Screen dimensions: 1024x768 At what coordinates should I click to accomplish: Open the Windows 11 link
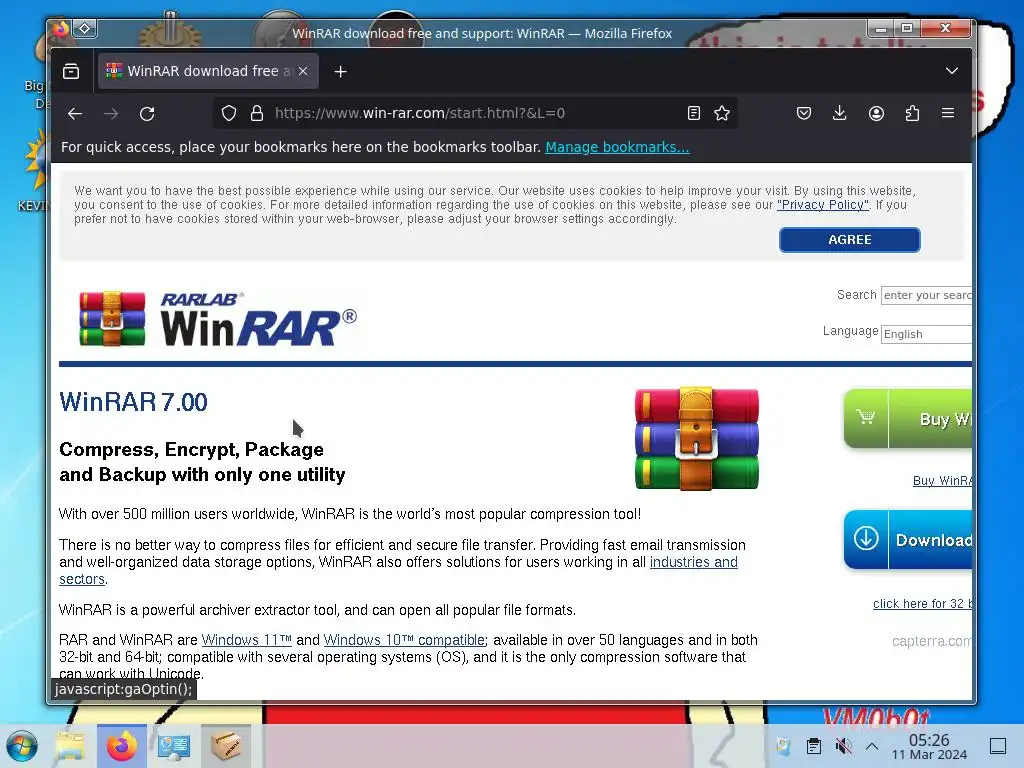[246, 640]
